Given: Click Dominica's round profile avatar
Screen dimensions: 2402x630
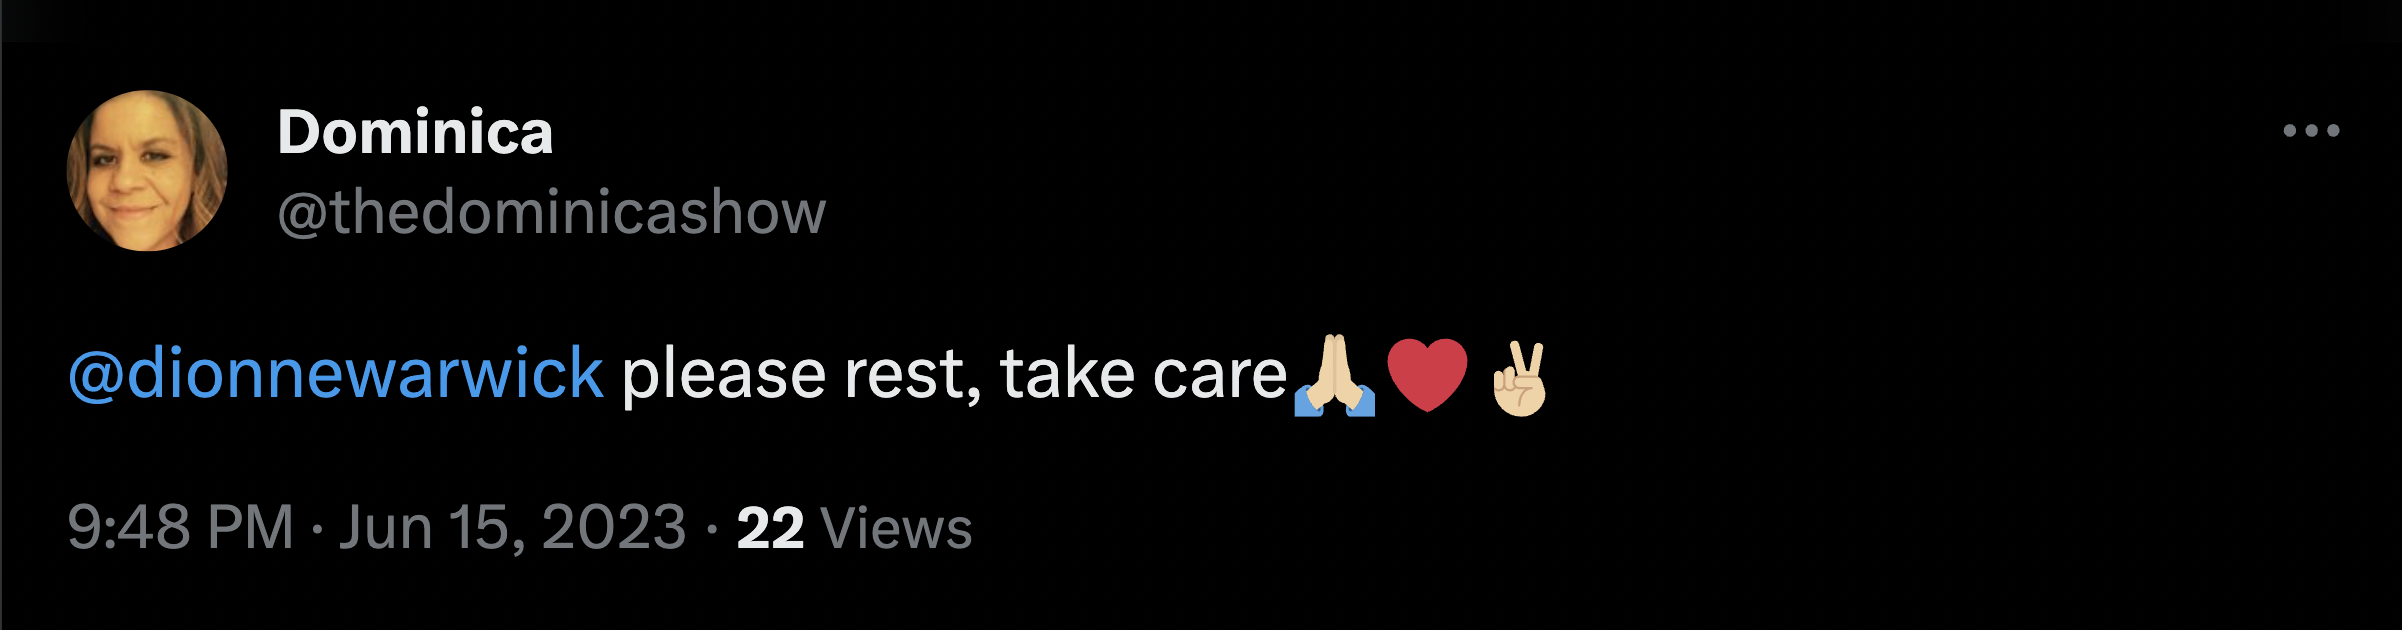Looking at the screenshot, I should [147, 170].
